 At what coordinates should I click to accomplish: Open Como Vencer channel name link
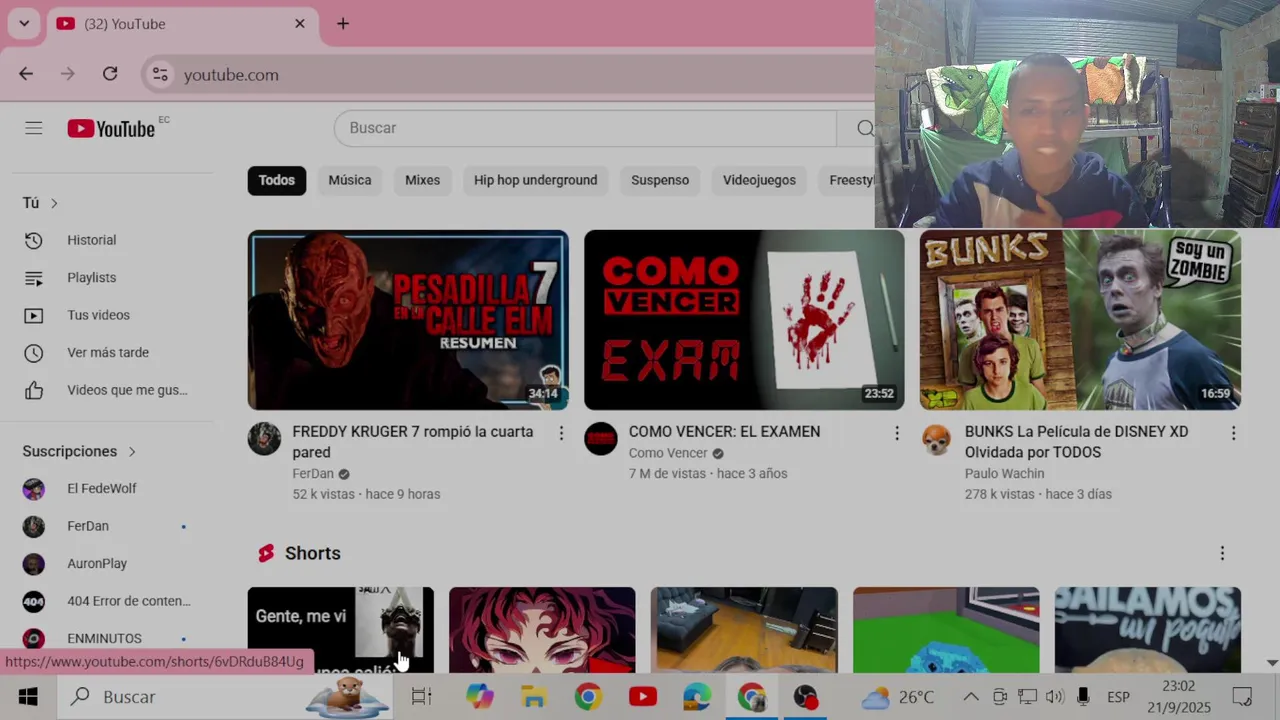tap(668, 453)
